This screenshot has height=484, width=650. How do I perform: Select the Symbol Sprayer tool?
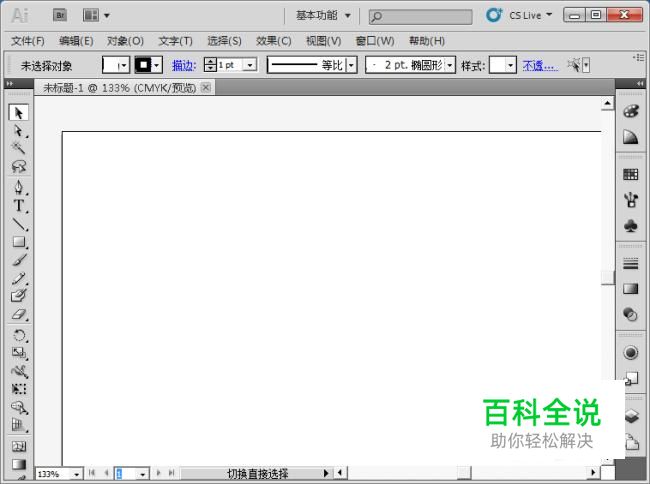[19, 408]
